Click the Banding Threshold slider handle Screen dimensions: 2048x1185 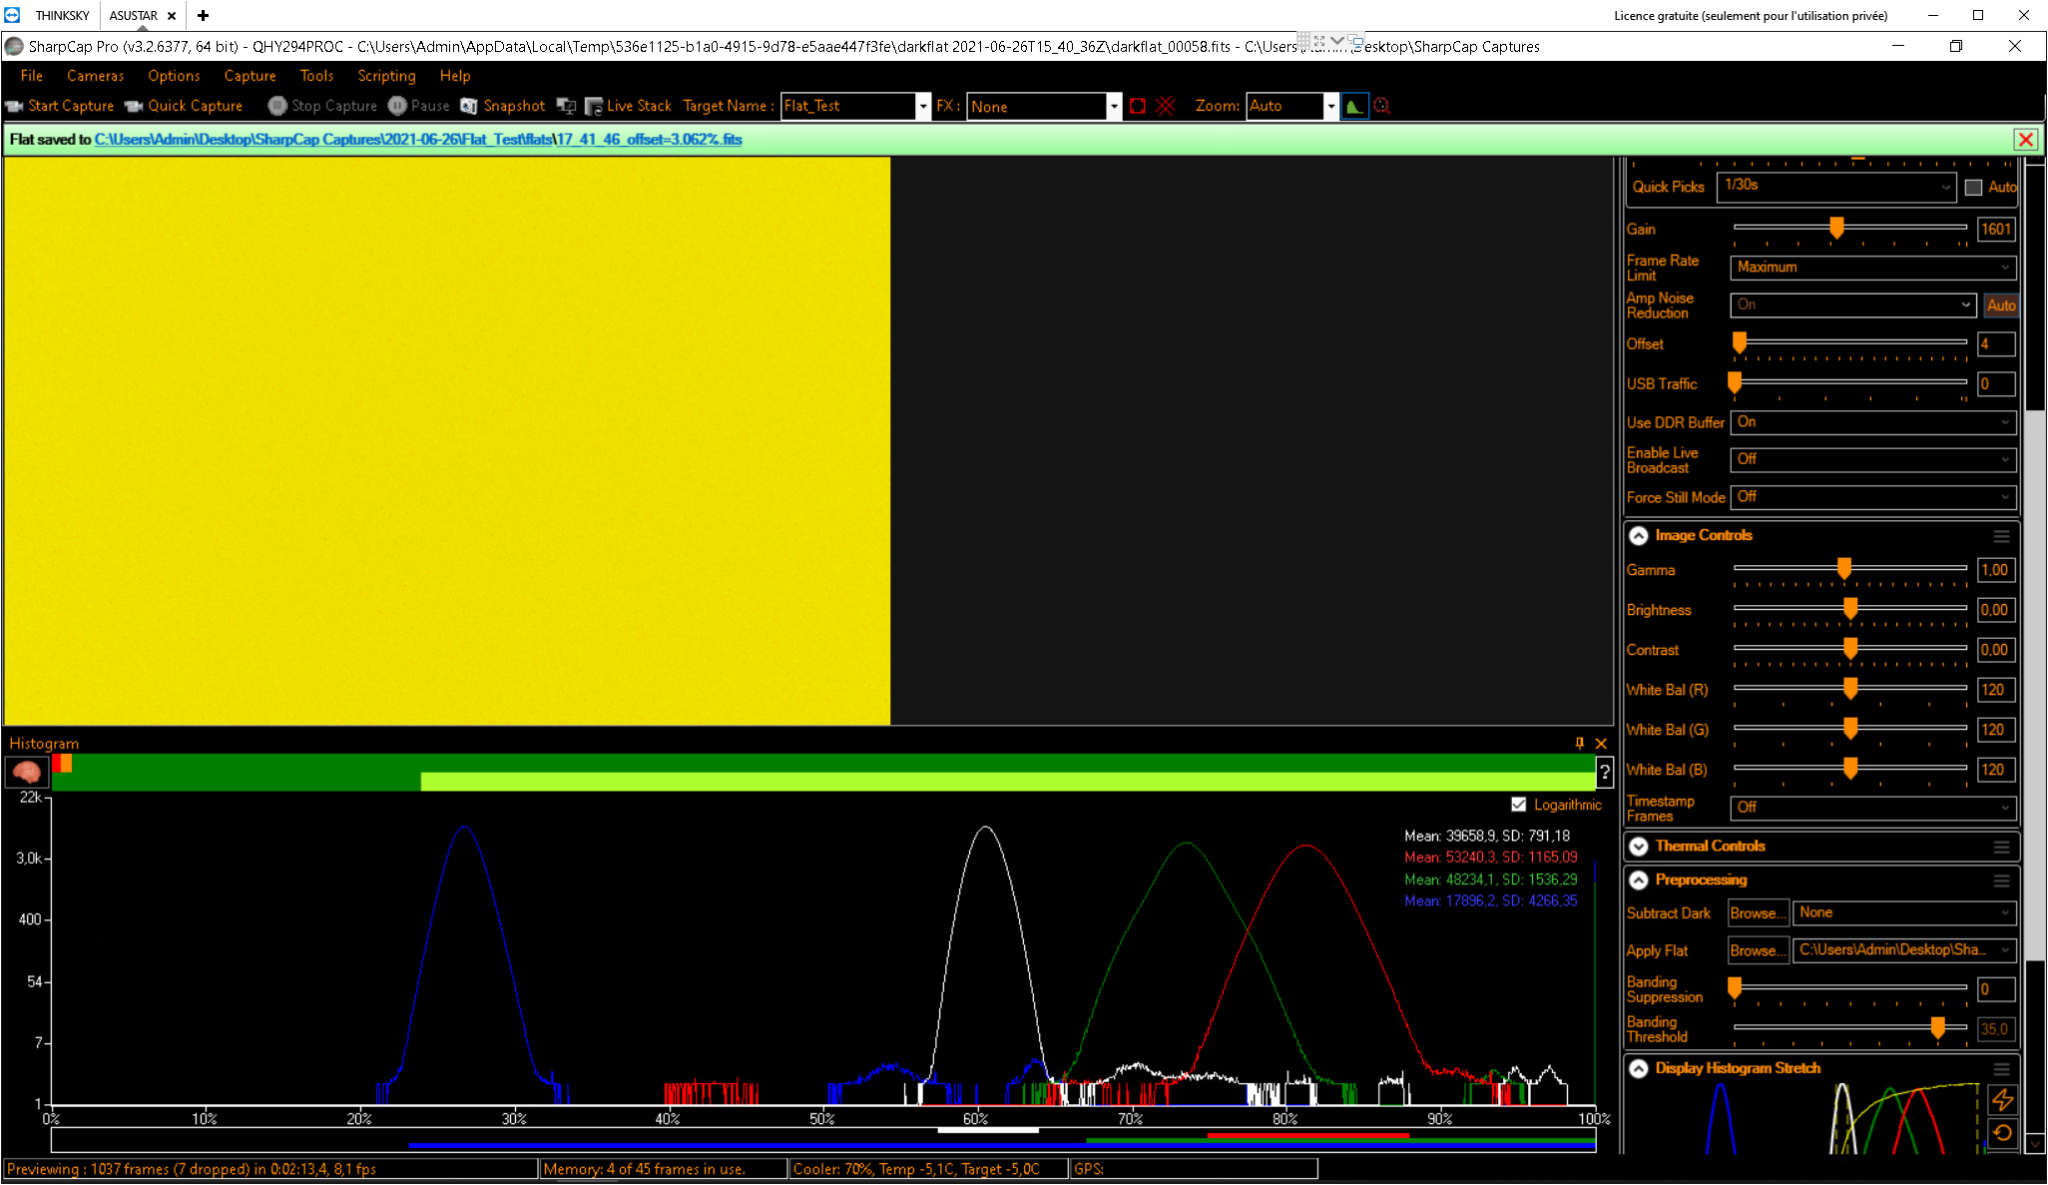(1938, 1027)
